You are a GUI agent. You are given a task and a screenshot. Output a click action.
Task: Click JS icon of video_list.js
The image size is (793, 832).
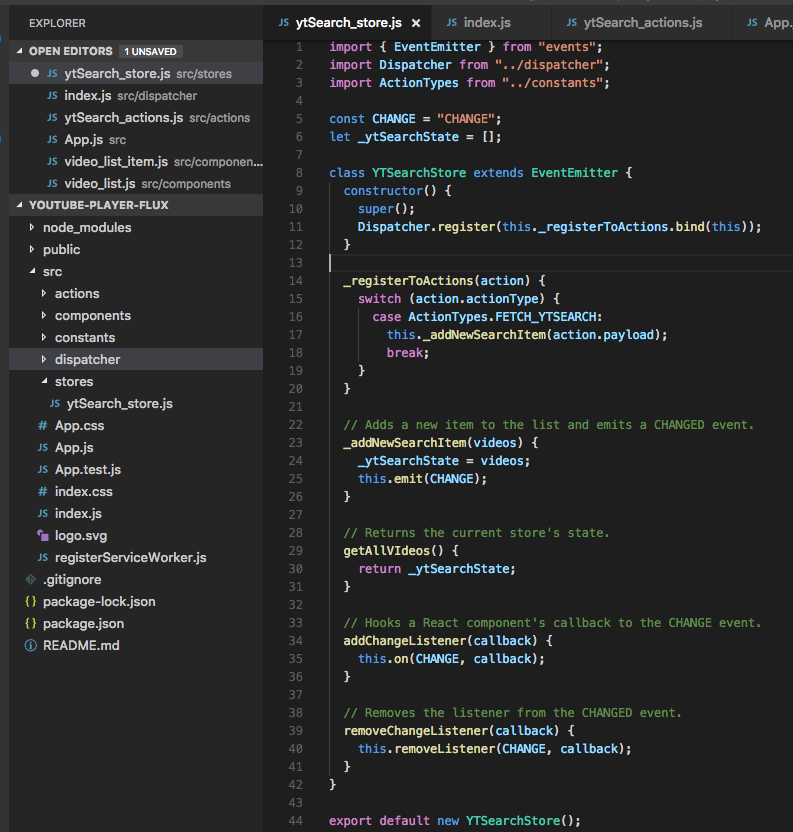(x=52, y=184)
